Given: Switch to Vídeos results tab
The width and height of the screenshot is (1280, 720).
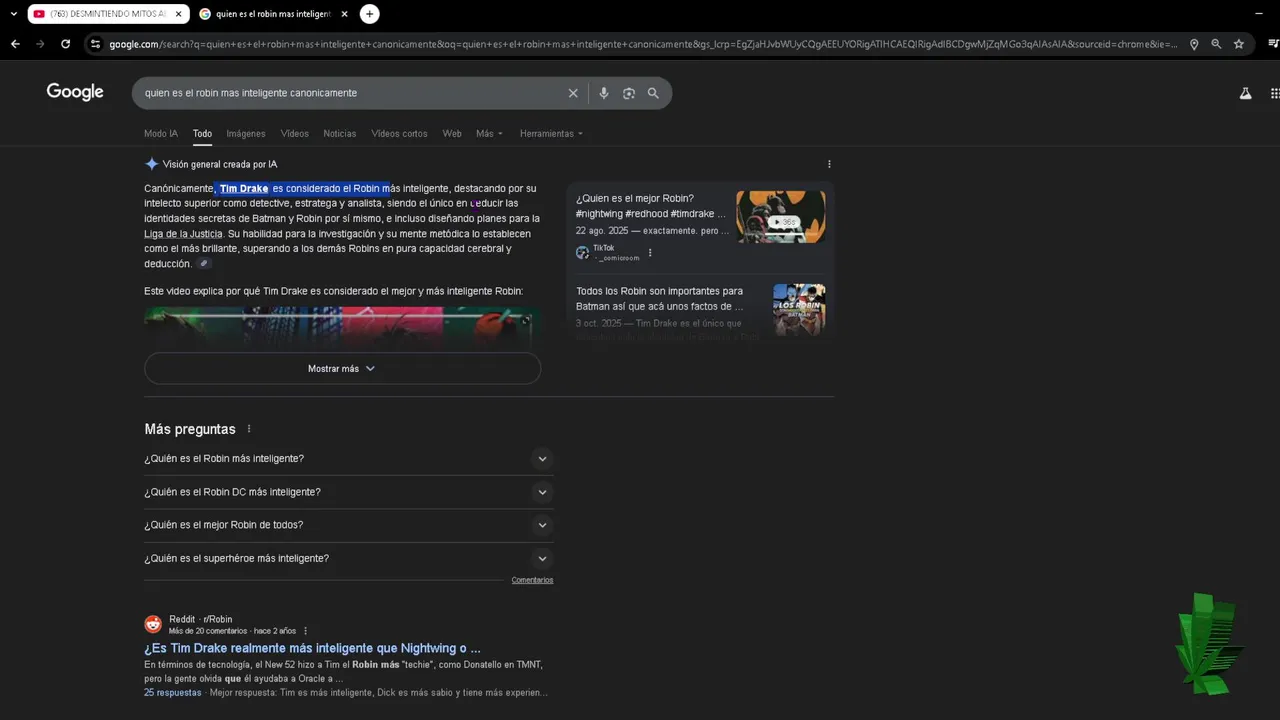Looking at the screenshot, I should 294,133.
